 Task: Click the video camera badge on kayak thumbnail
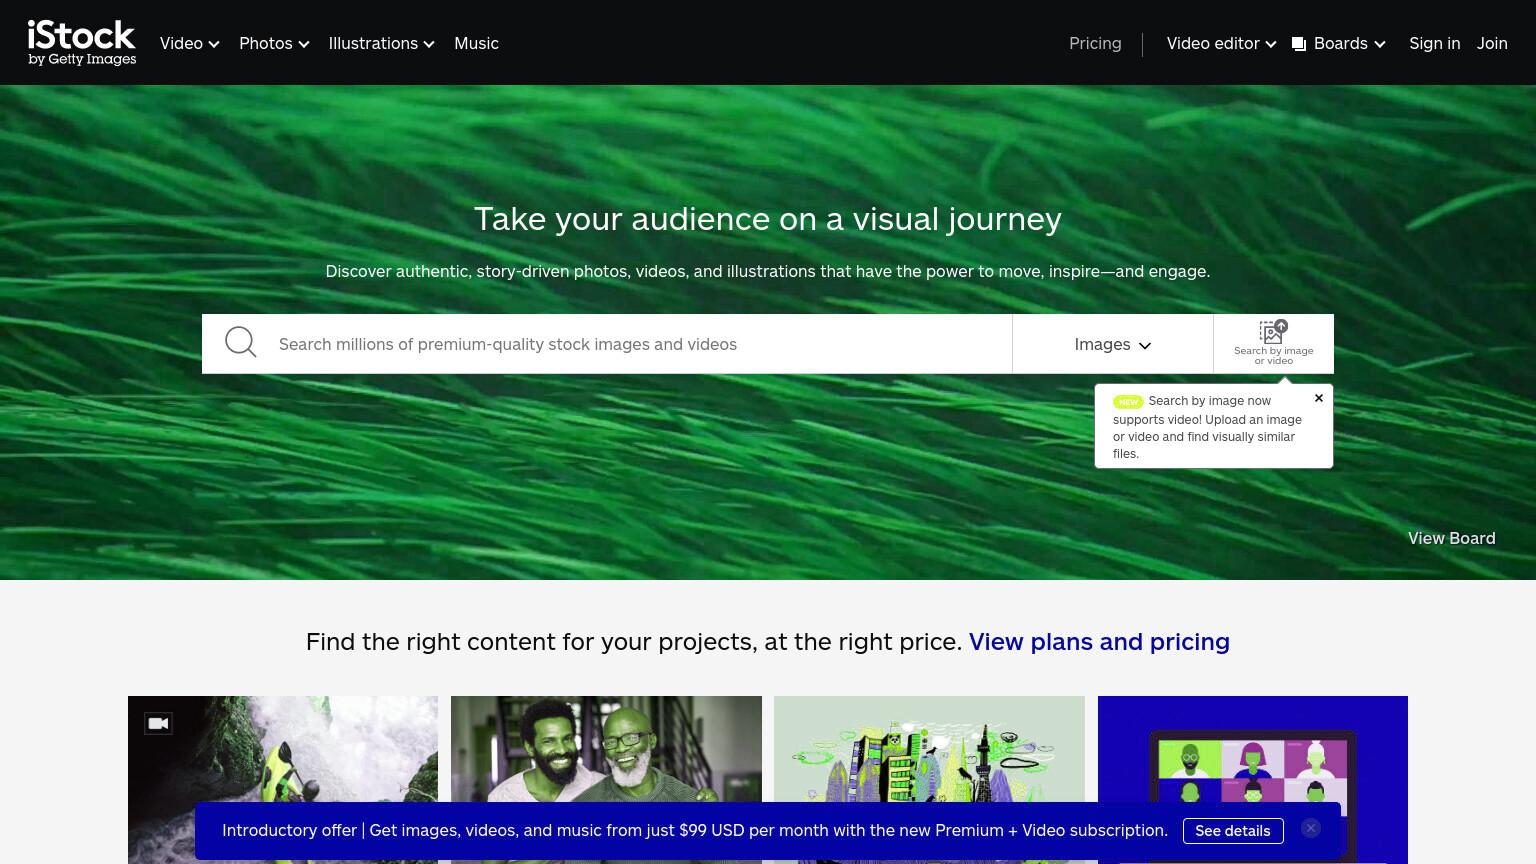[x=158, y=723]
